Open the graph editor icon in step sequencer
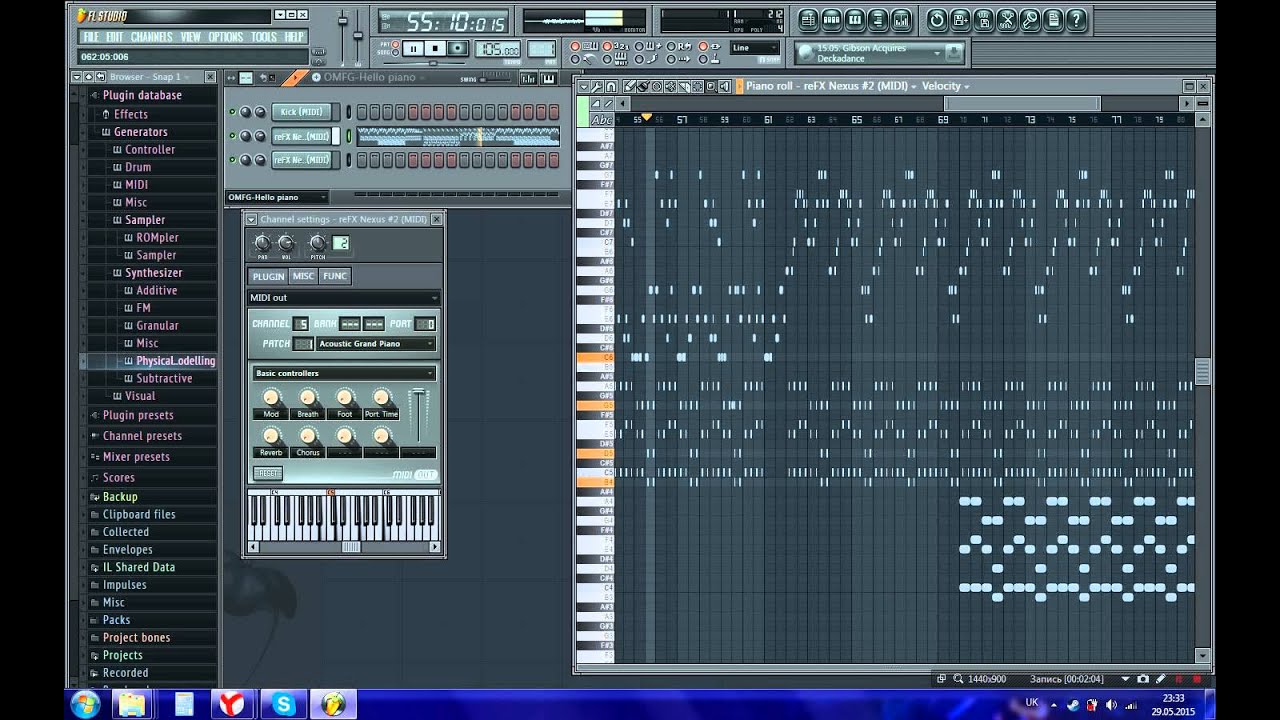Screen dimensions: 1280x720 (528, 78)
